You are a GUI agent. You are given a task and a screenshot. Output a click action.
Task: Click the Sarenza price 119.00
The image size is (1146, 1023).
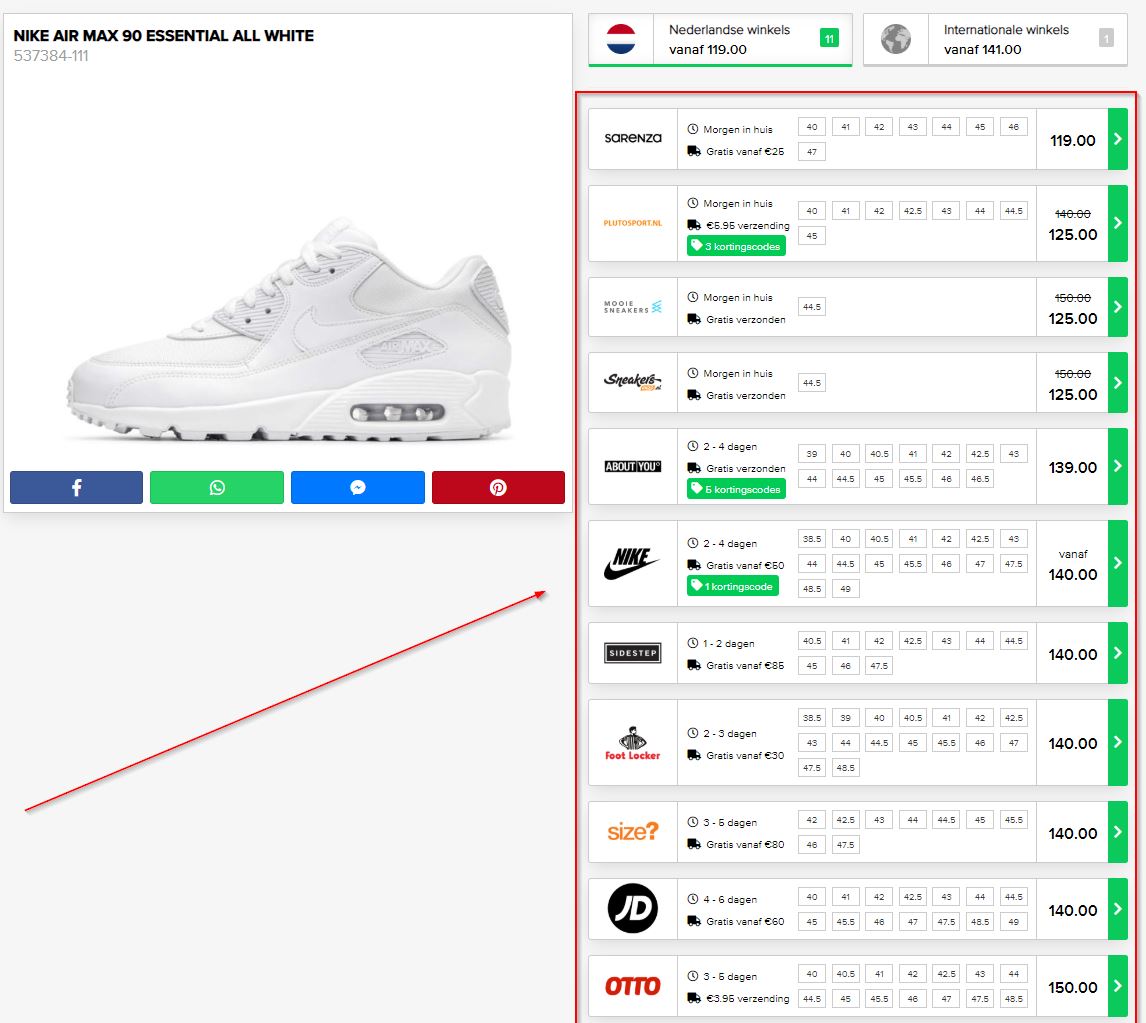pos(1073,140)
